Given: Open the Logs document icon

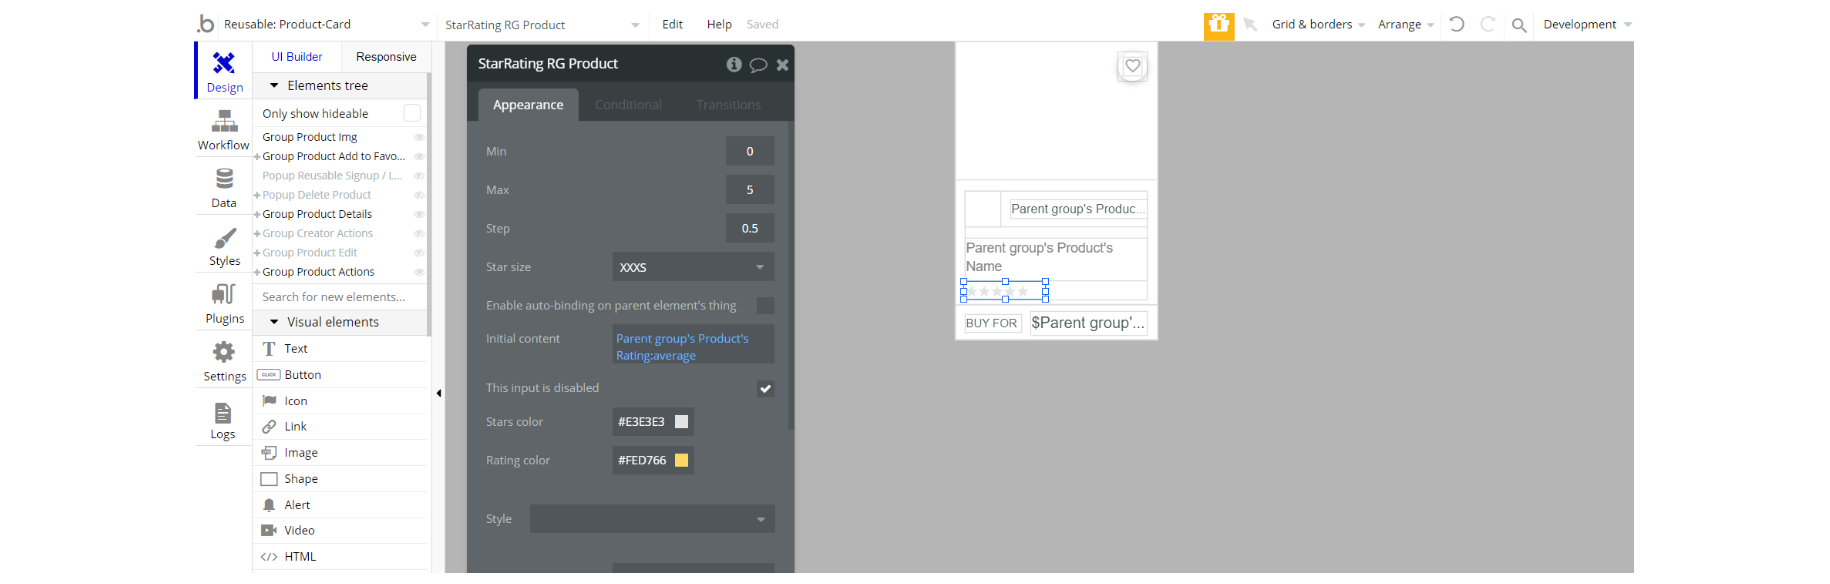Looking at the screenshot, I should (223, 413).
